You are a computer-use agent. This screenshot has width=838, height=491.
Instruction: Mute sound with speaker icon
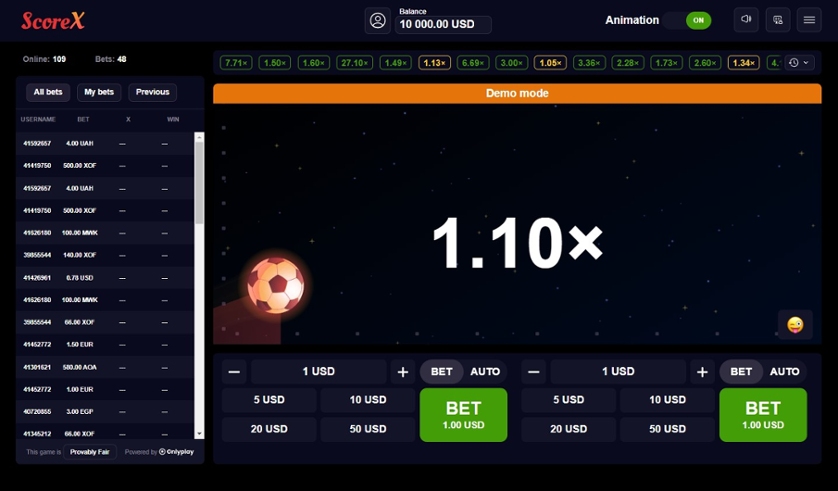[x=746, y=20]
